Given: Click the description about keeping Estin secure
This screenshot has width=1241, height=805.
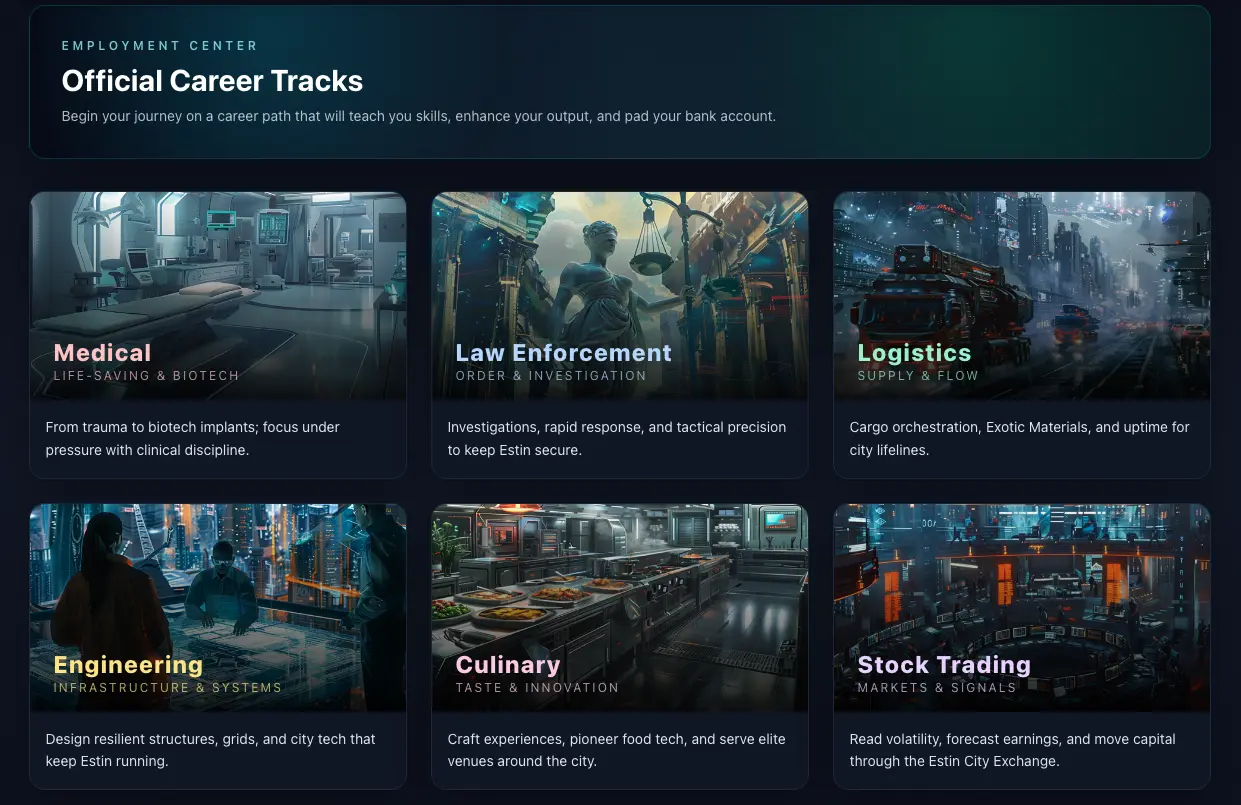Looking at the screenshot, I should tap(616, 438).
